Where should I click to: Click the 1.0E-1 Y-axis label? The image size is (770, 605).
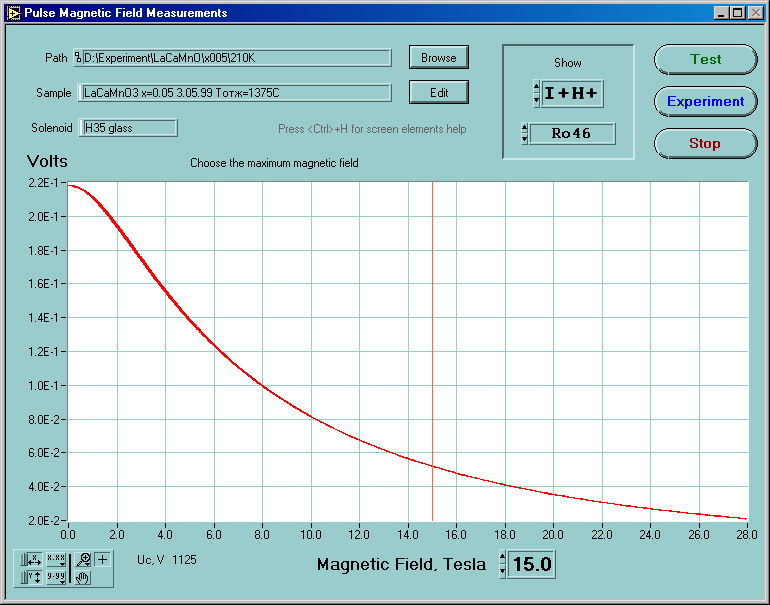43,385
